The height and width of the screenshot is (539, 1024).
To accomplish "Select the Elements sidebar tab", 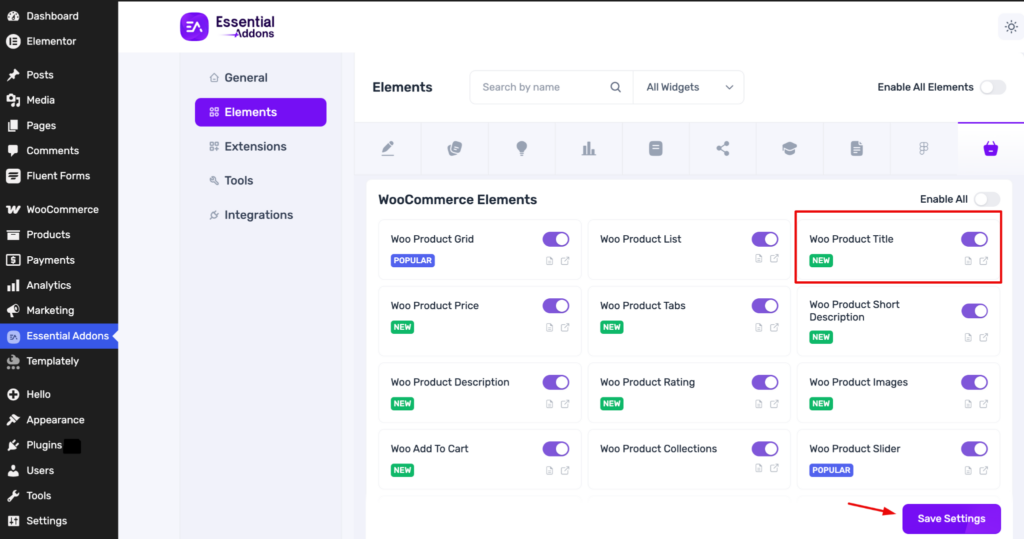I will pyautogui.click(x=261, y=112).
